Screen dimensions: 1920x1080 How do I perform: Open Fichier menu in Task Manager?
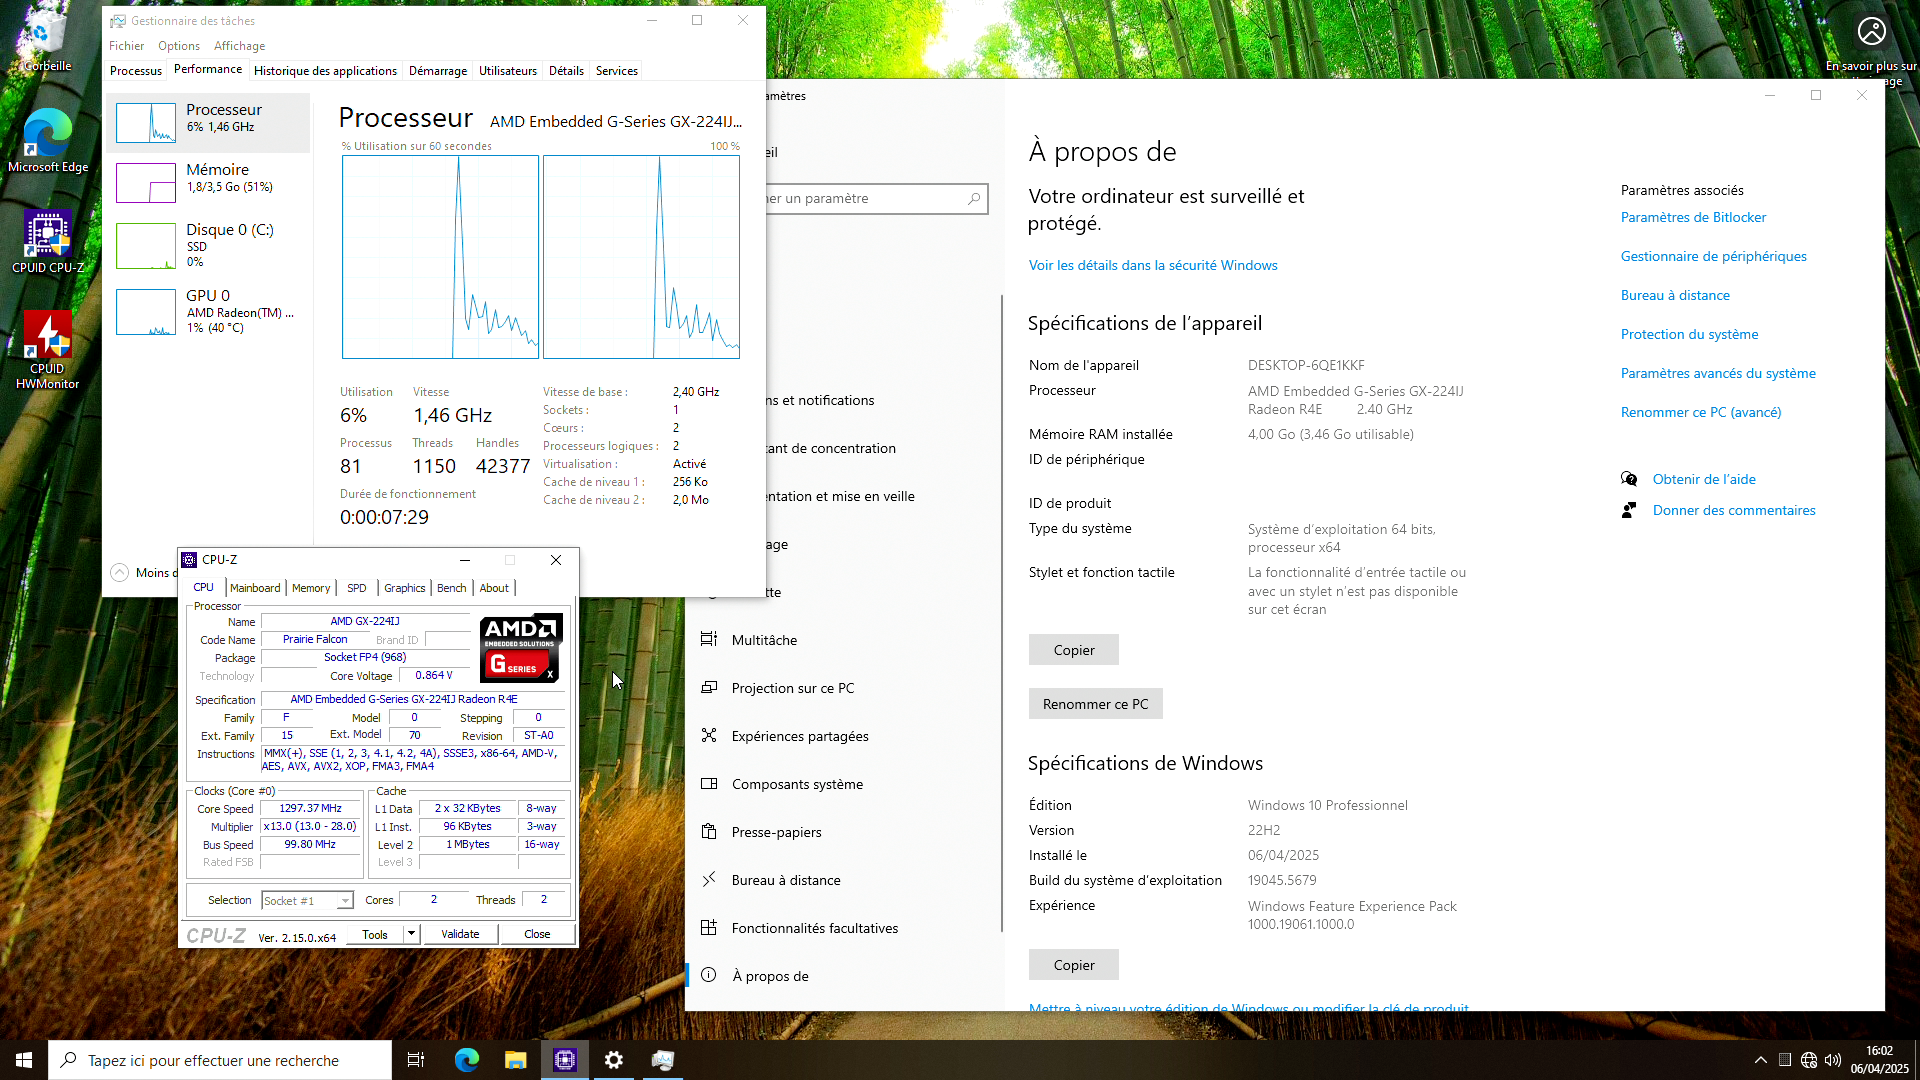[126, 46]
